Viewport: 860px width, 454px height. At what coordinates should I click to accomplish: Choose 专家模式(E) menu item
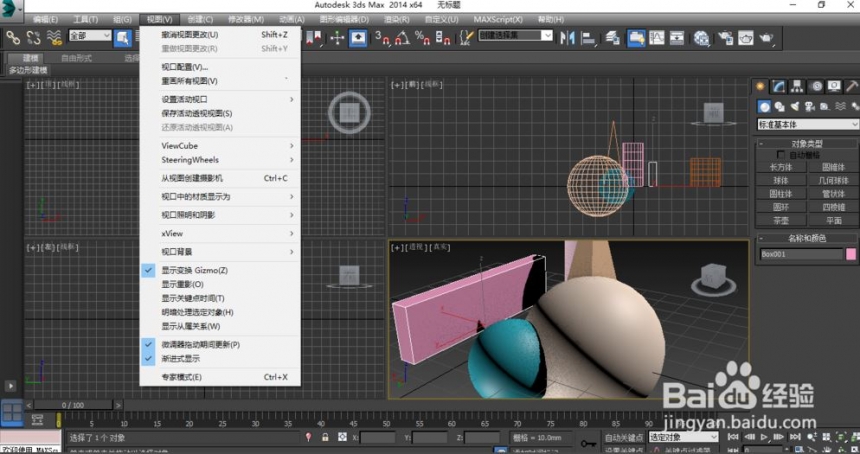[220, 377]
